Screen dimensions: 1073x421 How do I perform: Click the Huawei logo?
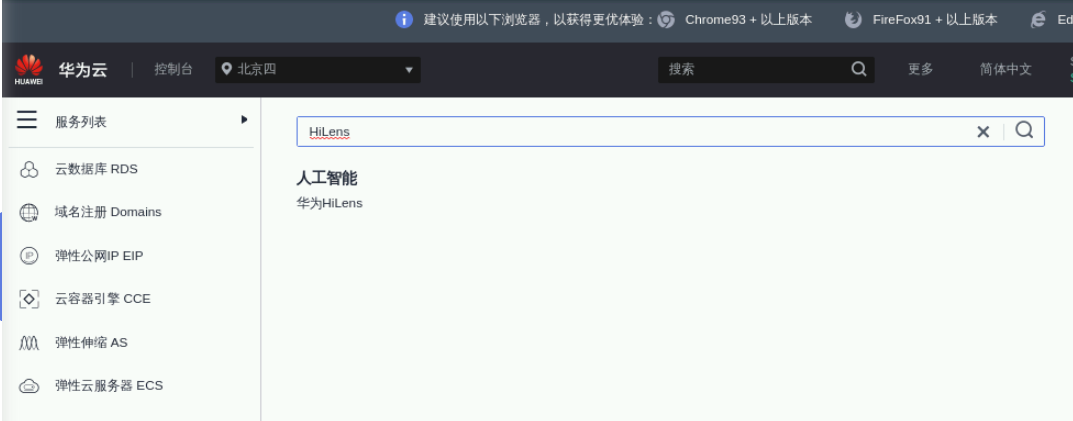click(x=29, y=70)
